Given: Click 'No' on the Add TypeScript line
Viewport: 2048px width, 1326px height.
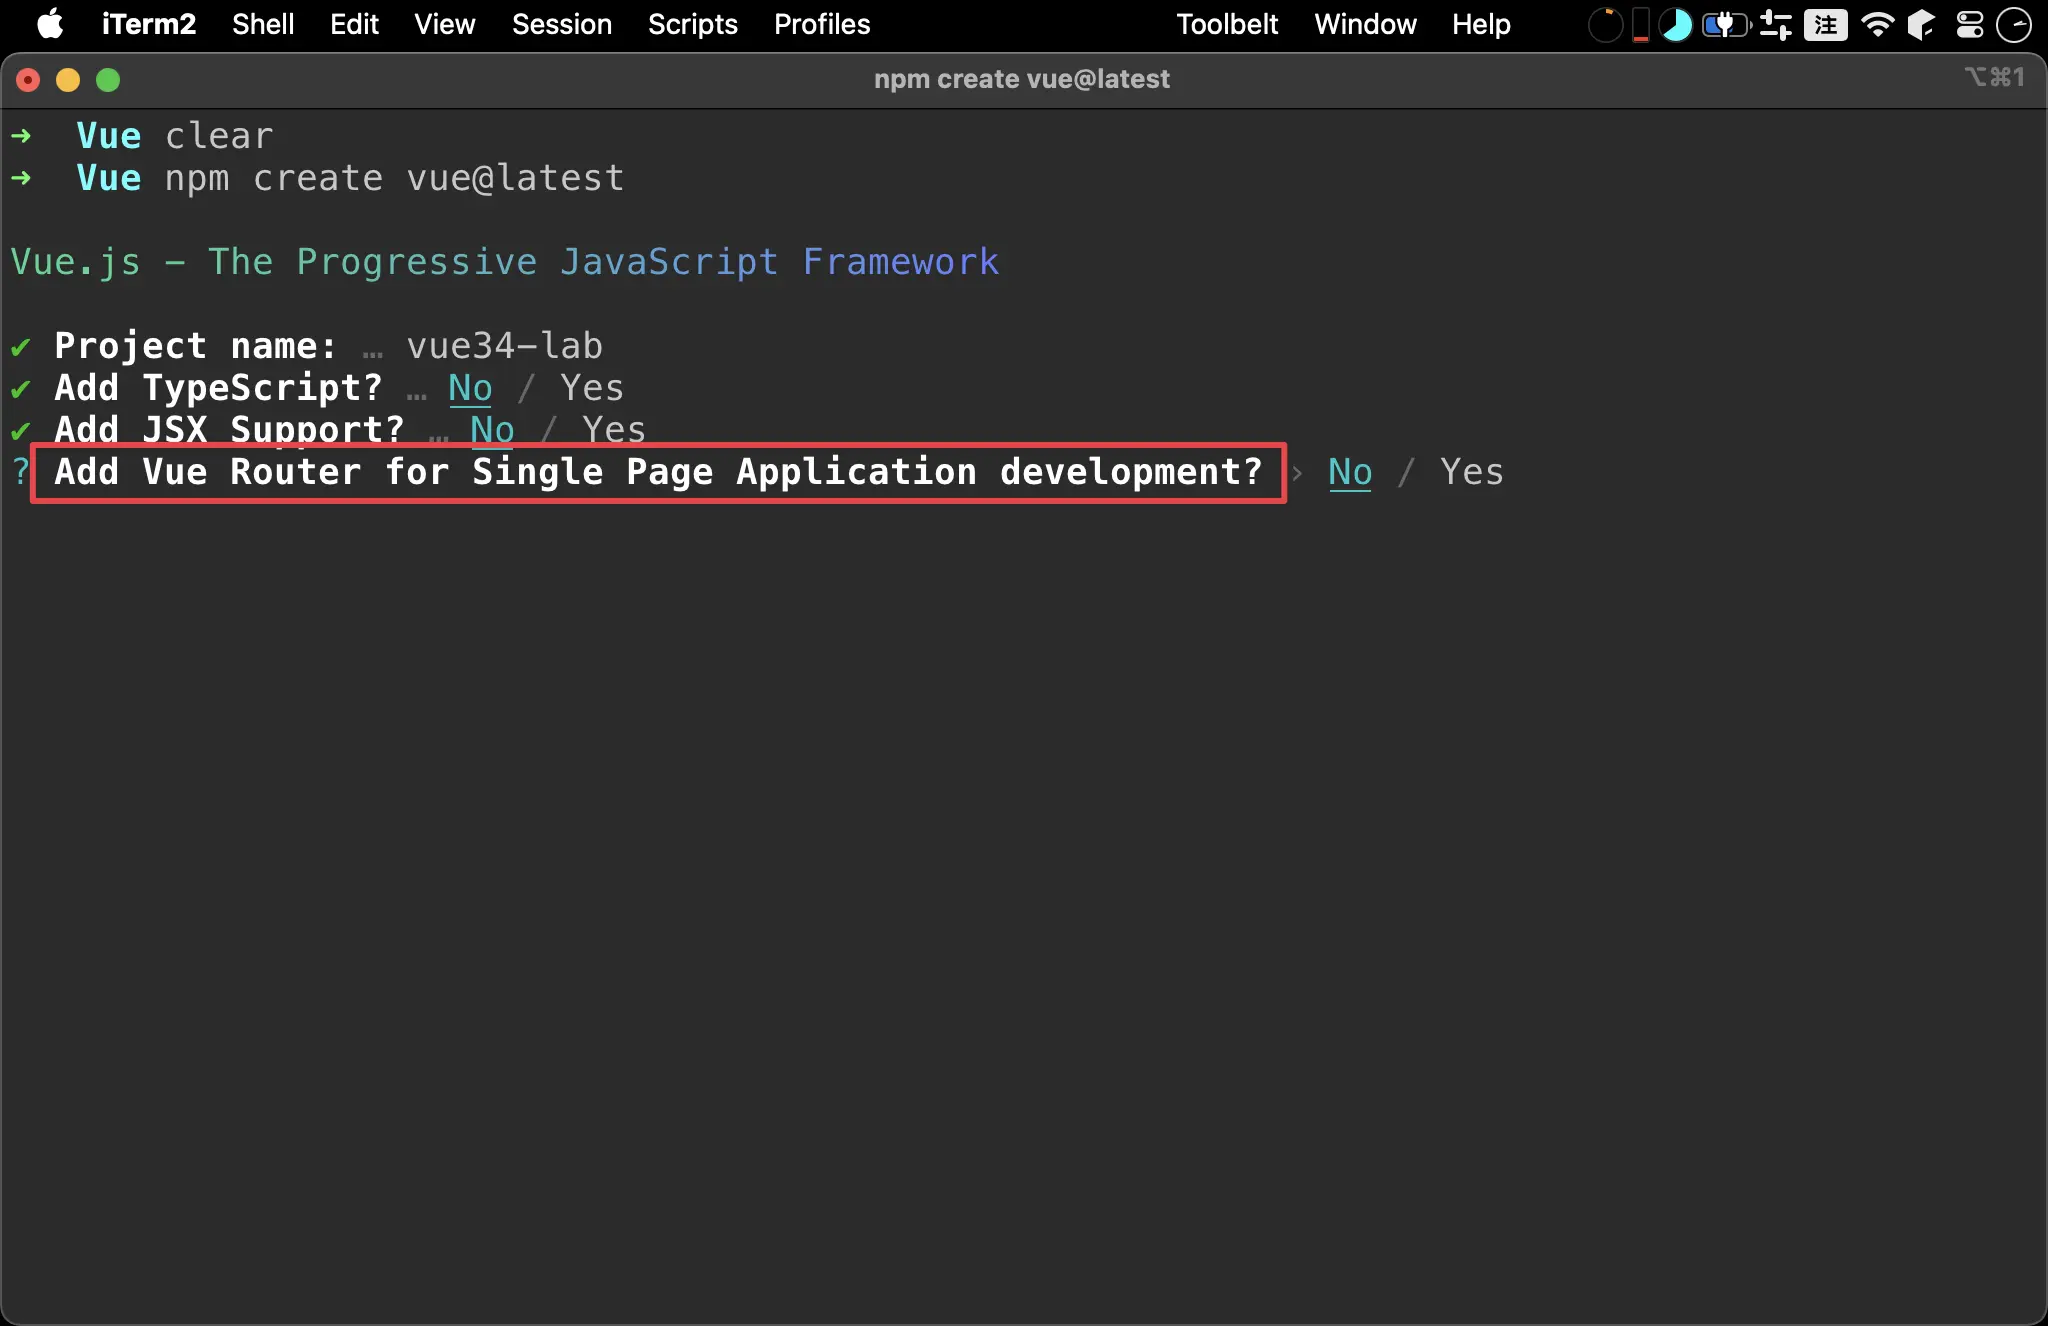Looking at the screenshot, I should coord(470,388).
